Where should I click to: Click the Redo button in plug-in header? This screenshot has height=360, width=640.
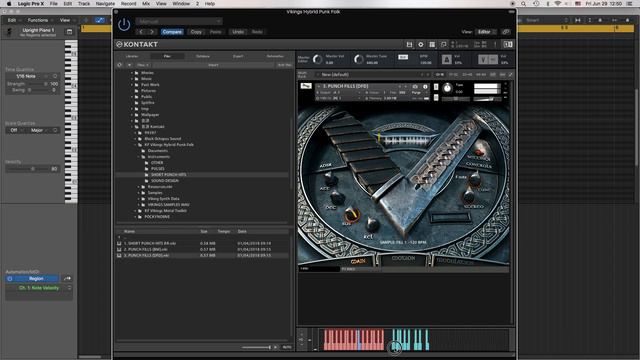pyautogui.click(x=257, y=32)
